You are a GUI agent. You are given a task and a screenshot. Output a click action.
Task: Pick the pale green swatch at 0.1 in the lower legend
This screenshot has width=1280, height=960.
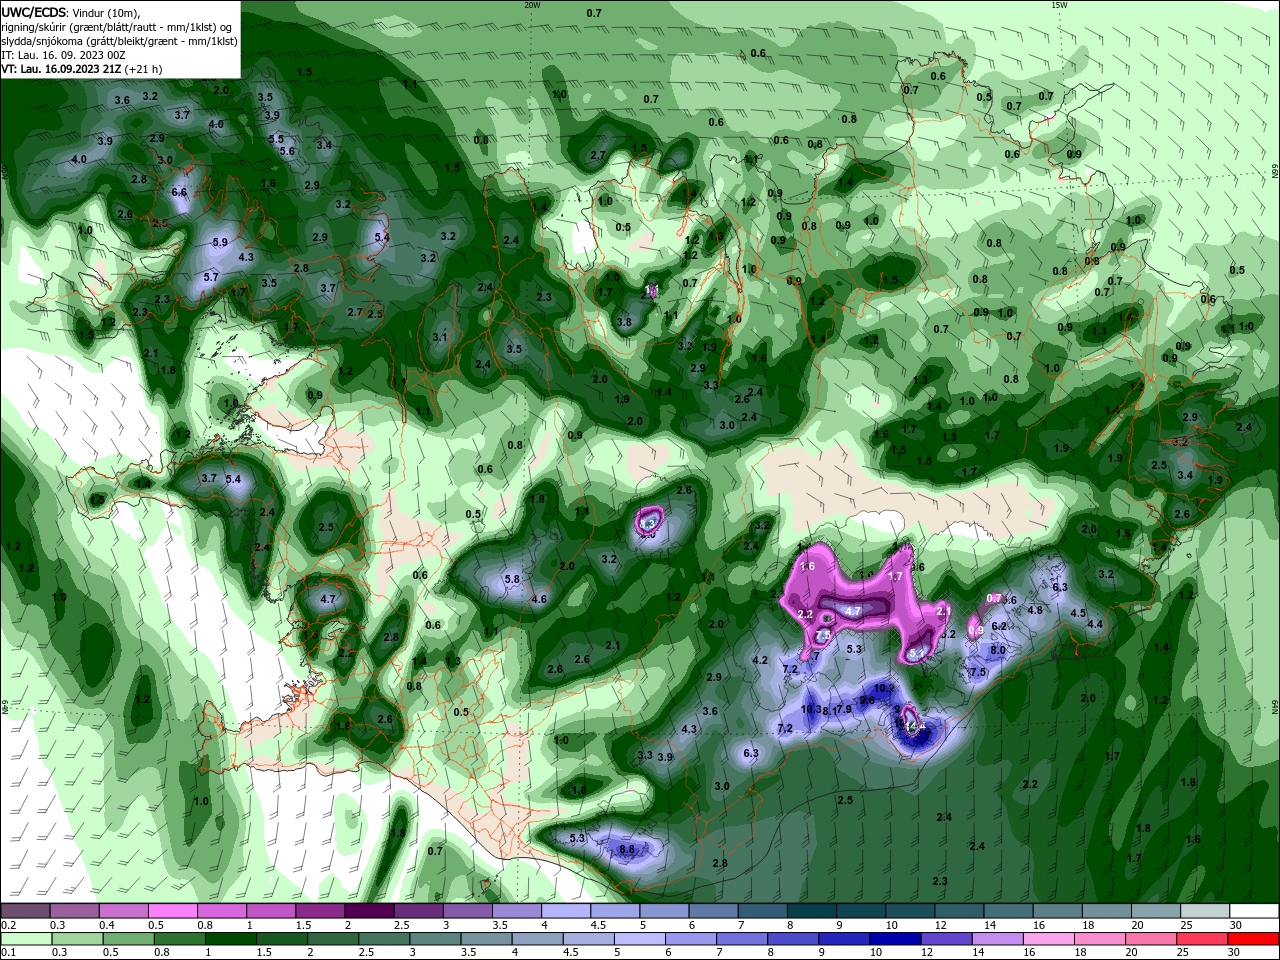(x=25, y=938)
